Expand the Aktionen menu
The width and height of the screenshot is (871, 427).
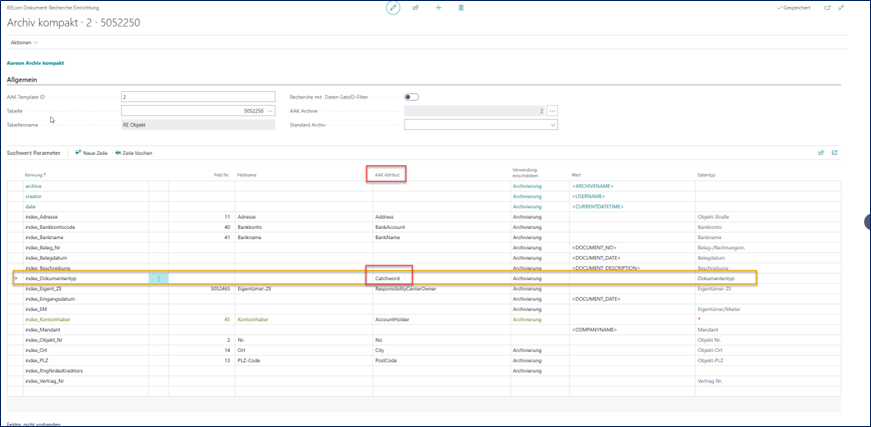(x=22, y=43)
